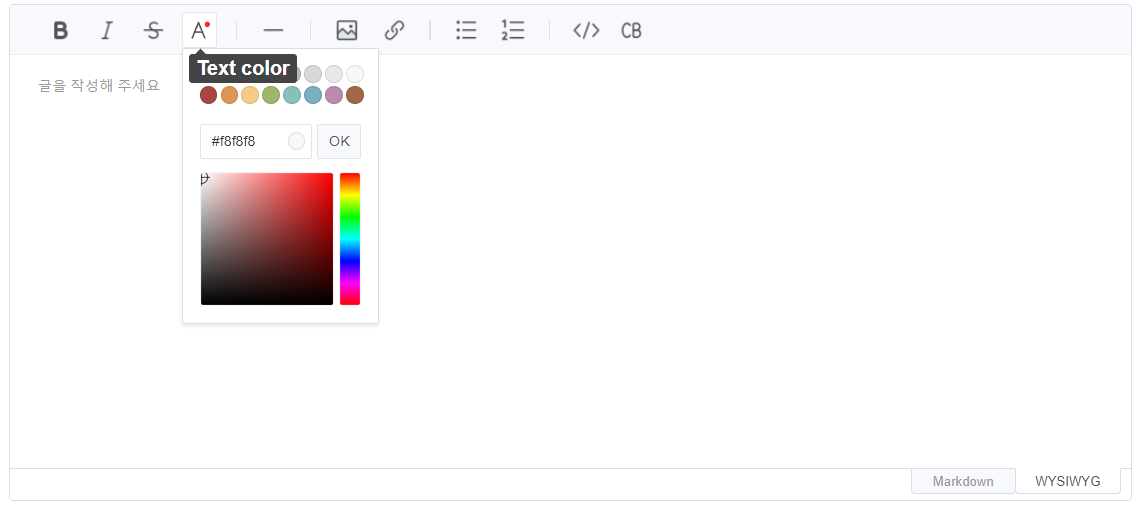Viewport: 1145px width, 505px height.
Task: Insert an image
Action: coord(347,30)
